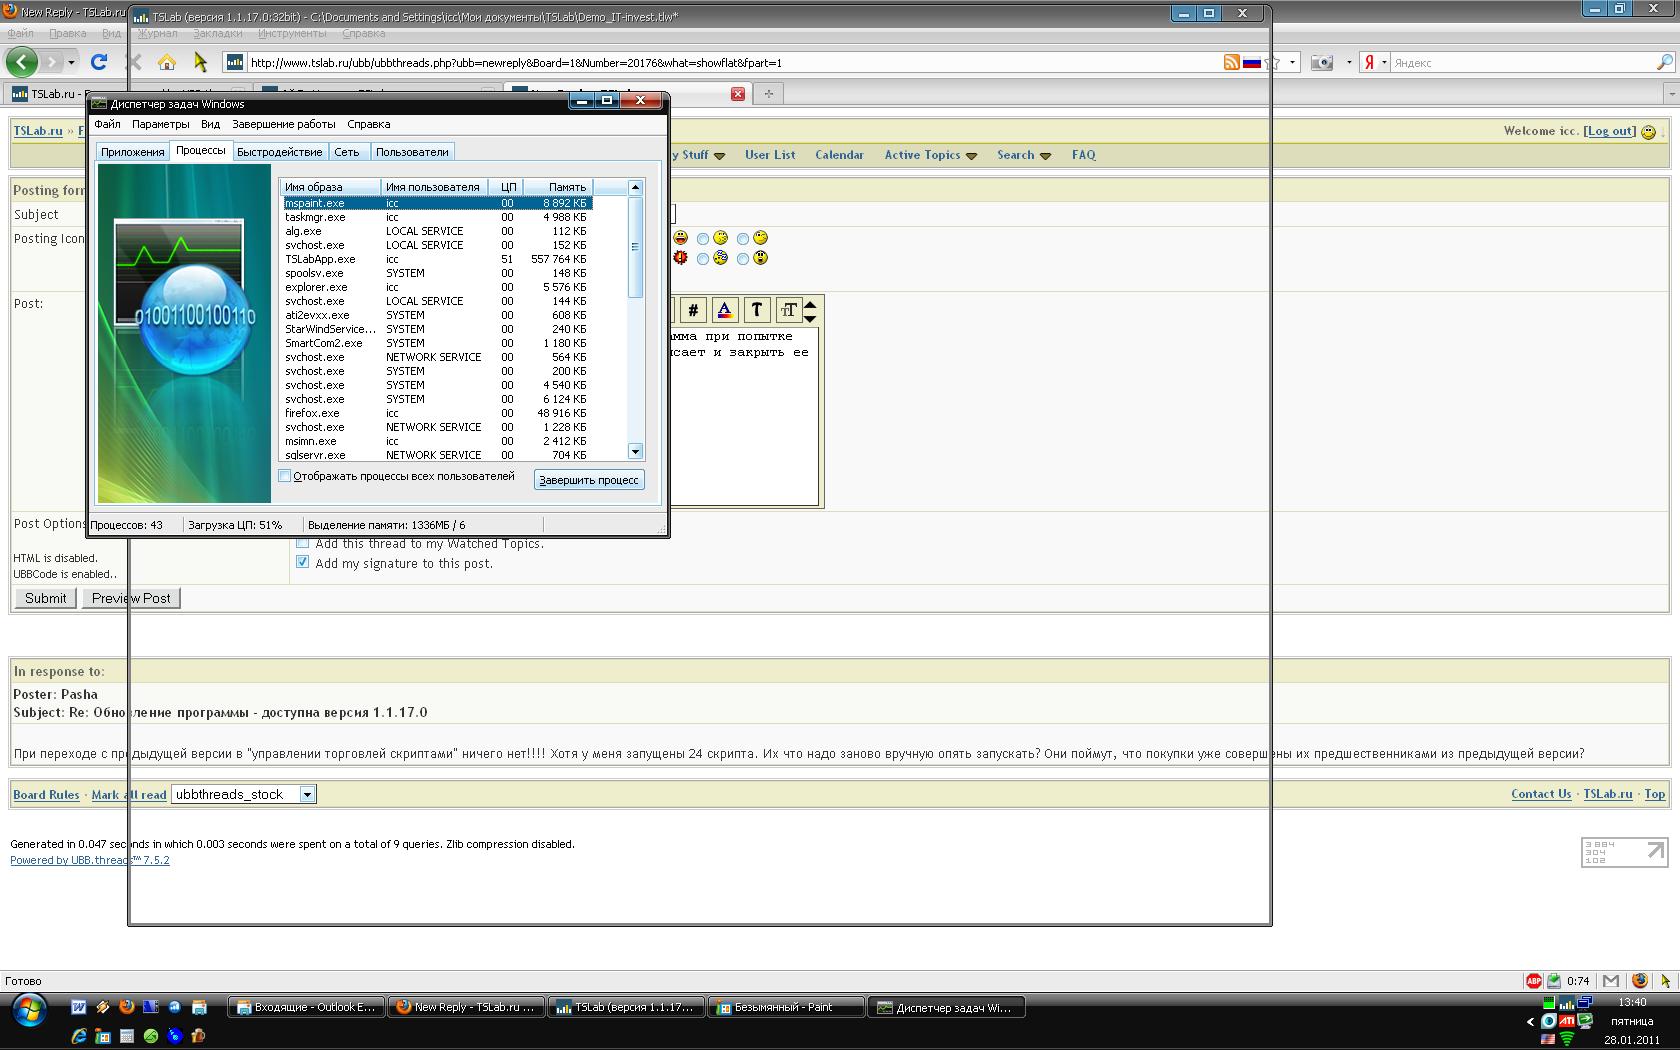1680x1050 pixels.
Task: Select the second posting icon radio button in the top row
Action: [x=743, y=239]
